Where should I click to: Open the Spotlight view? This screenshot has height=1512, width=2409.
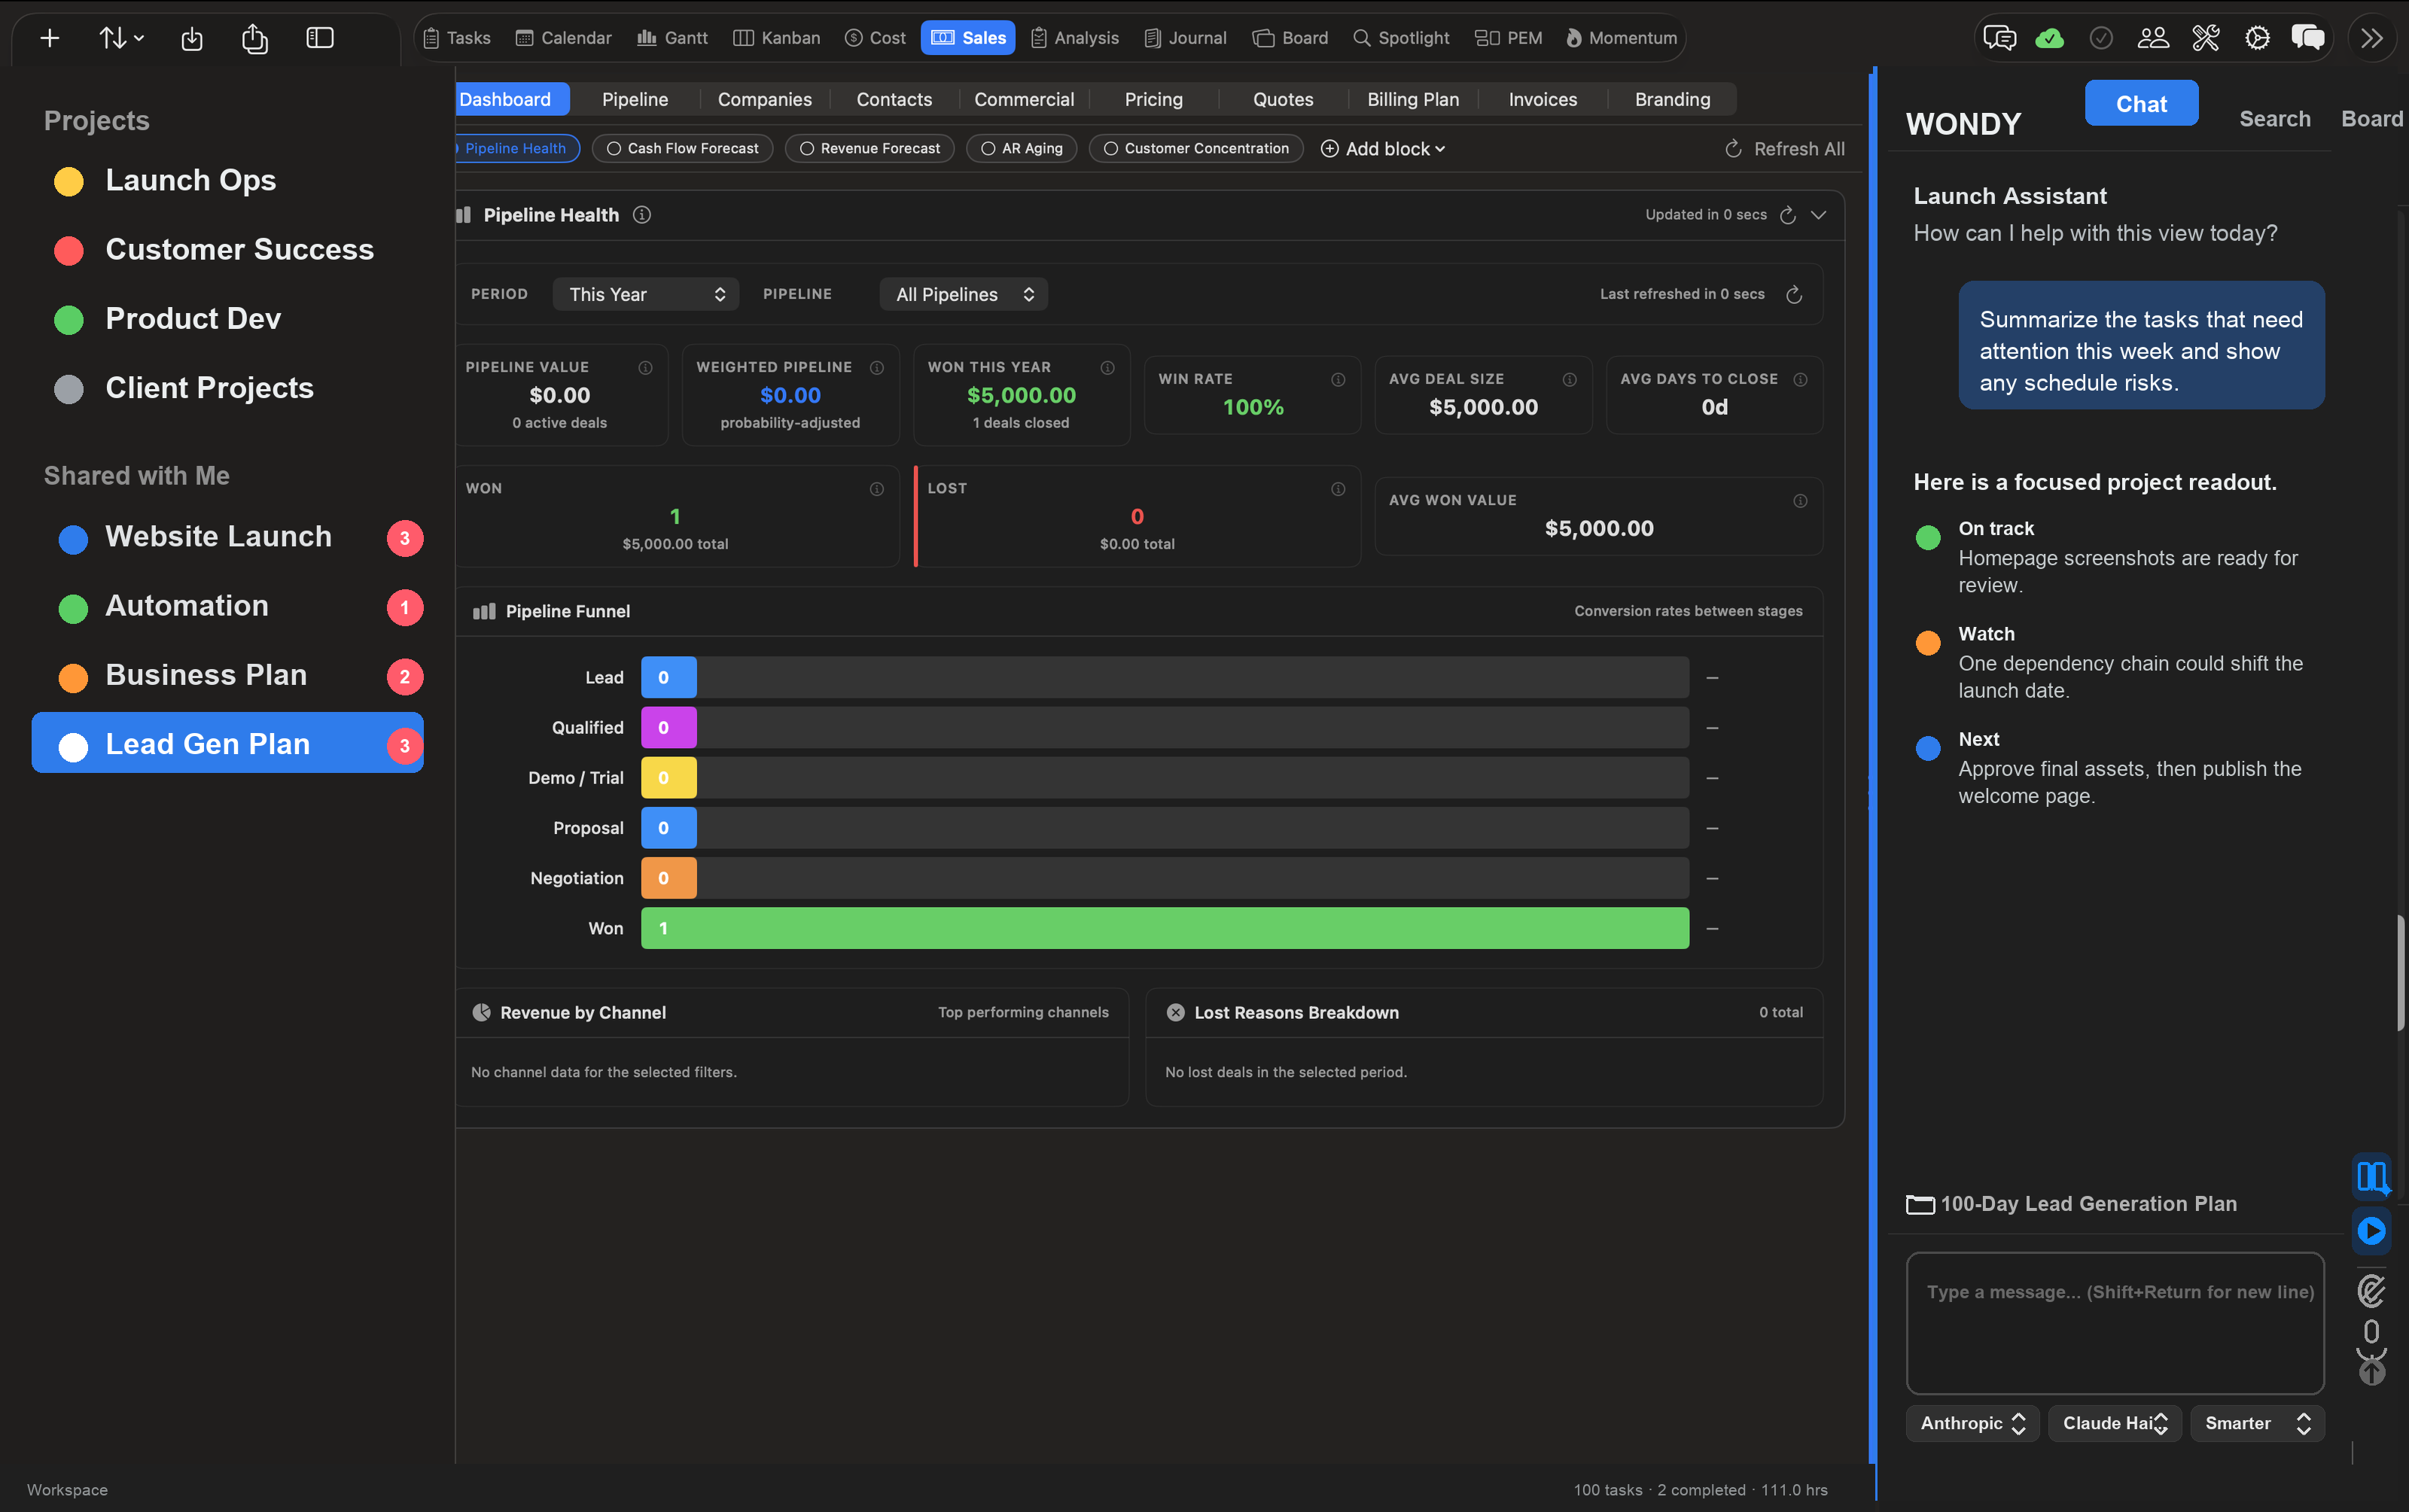coord(1400,38)
